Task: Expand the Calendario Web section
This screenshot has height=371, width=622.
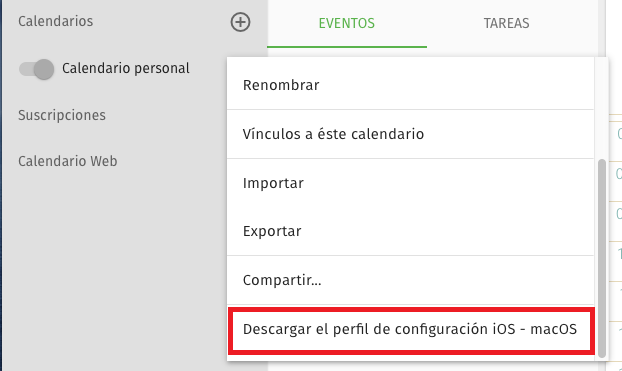Action: click(x=67, y=161)
